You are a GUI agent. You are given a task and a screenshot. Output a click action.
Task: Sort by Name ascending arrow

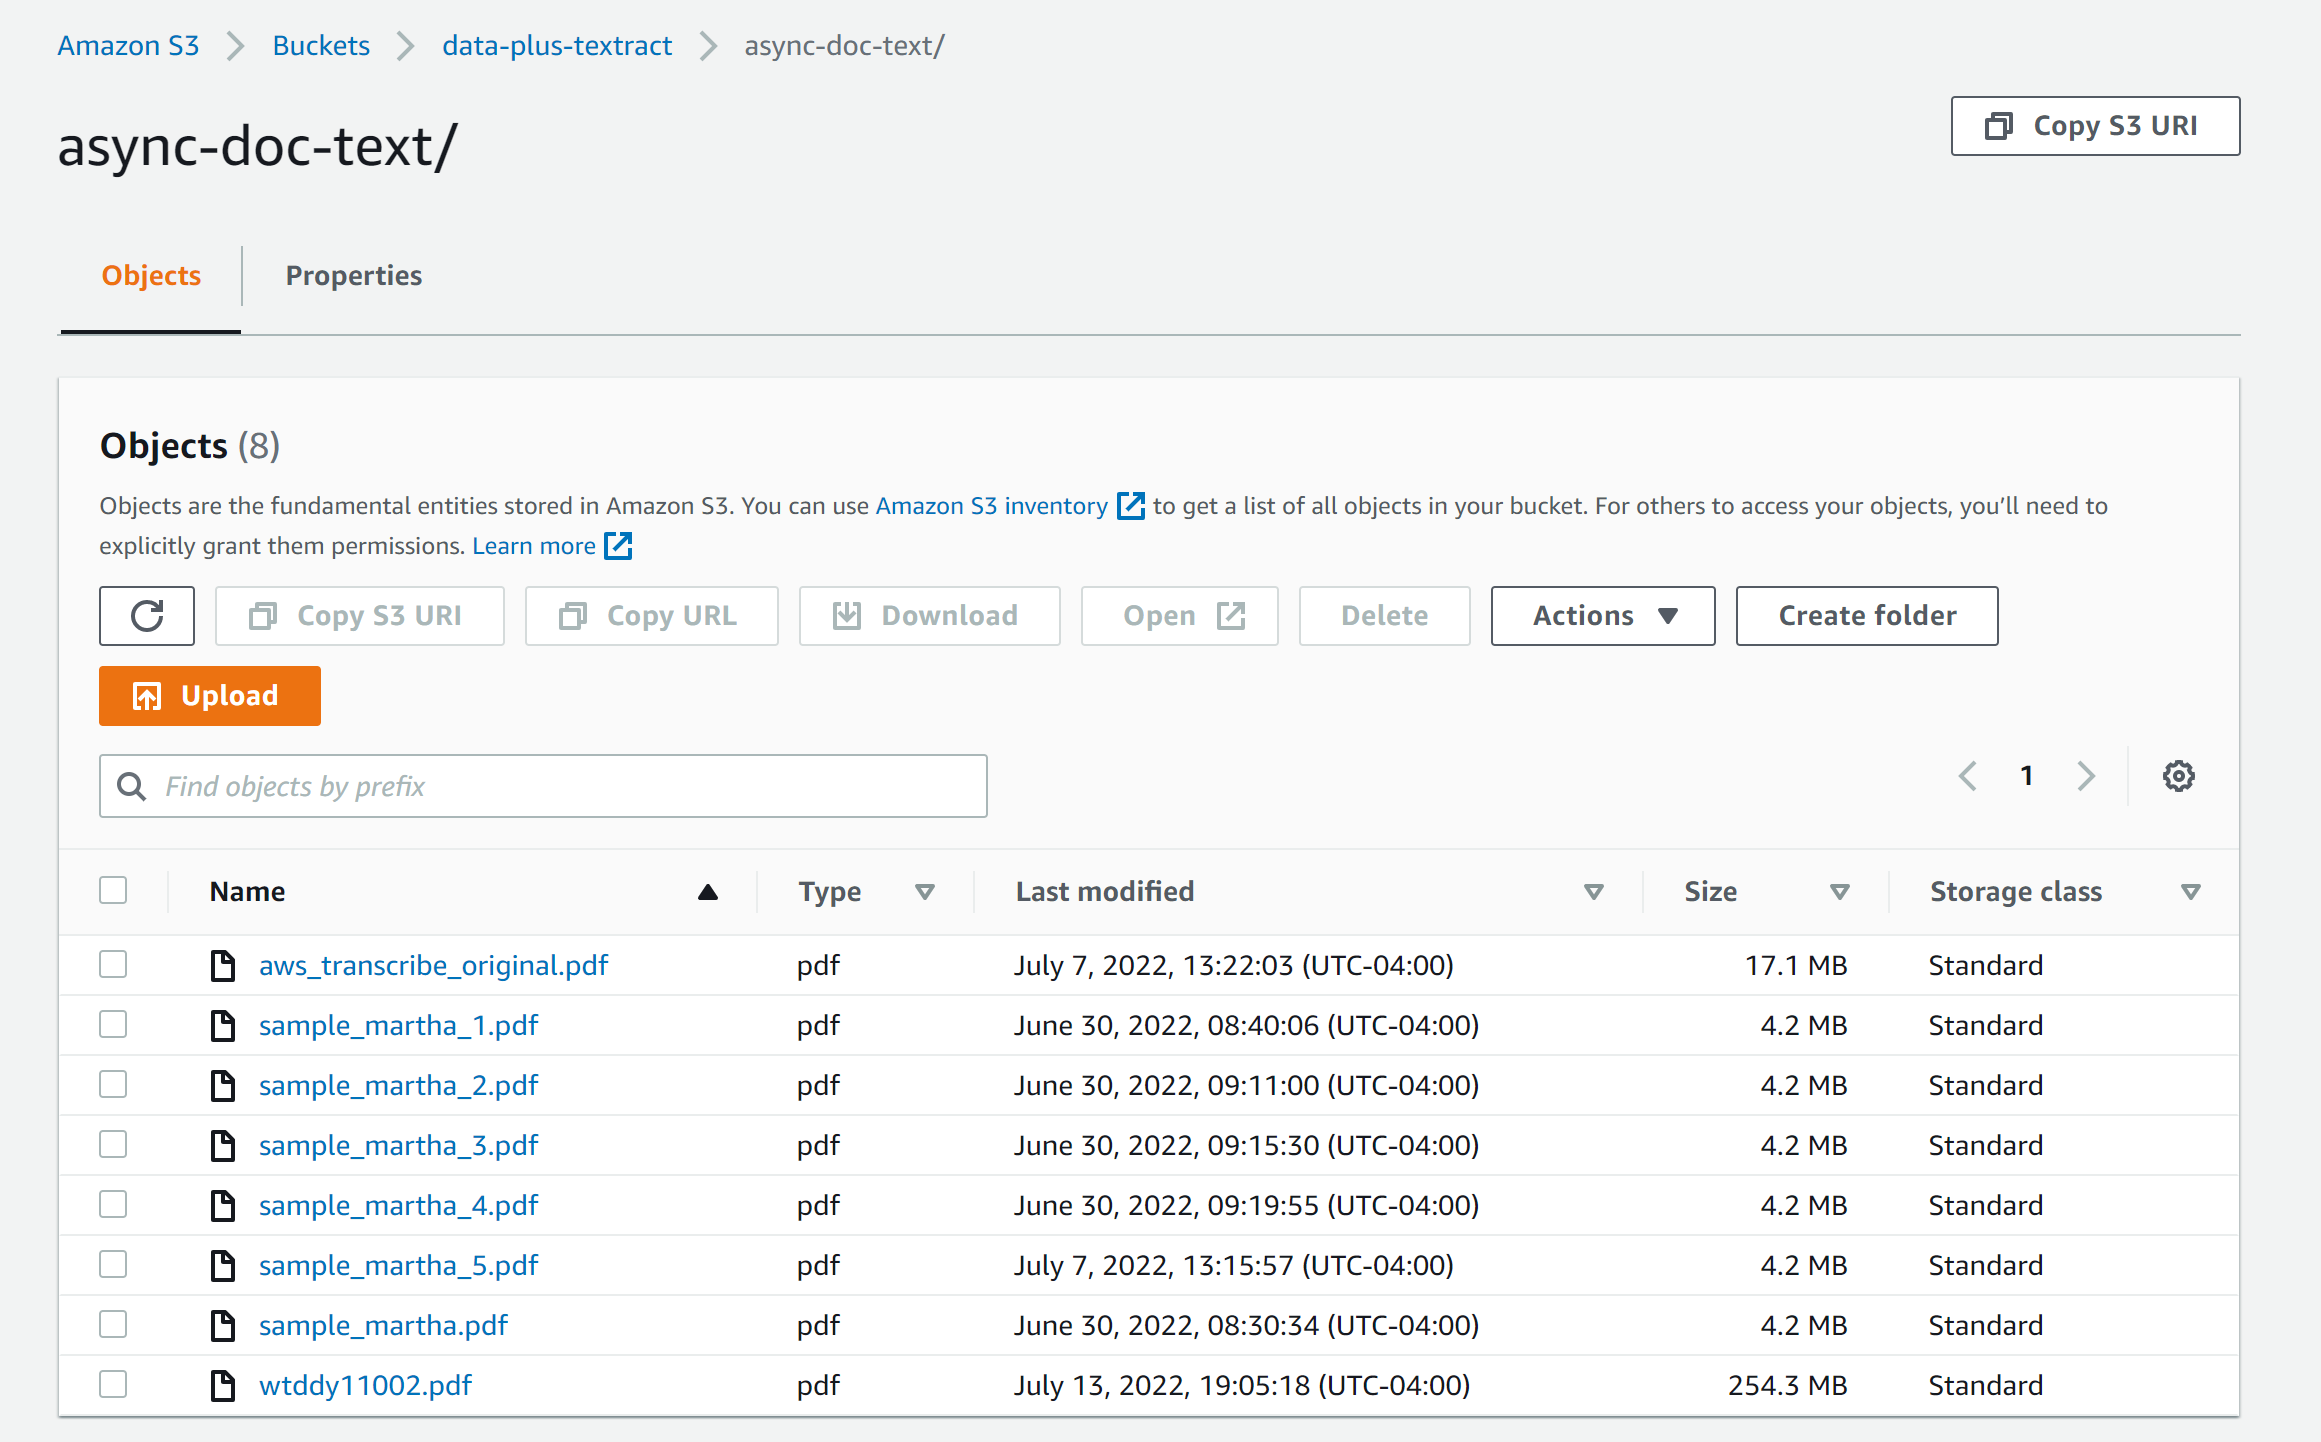(x=708, y=892)
